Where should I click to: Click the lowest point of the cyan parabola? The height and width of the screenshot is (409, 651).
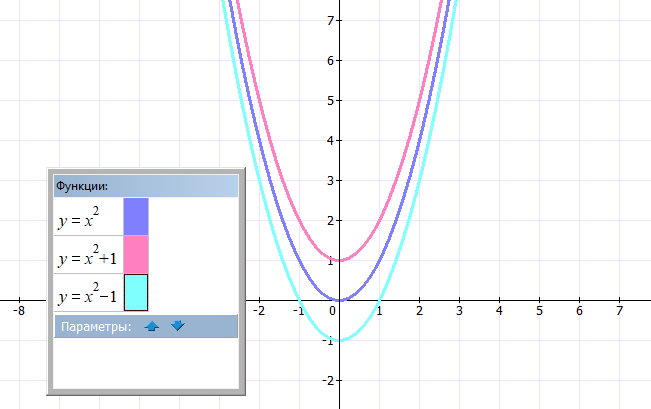click(x=339, y=341)
